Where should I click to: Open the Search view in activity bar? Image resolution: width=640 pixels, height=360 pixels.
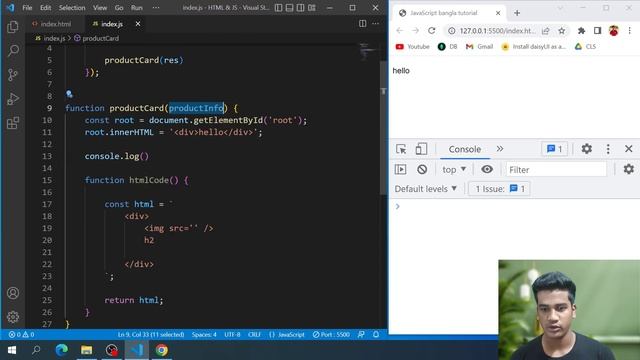(13, 51)
